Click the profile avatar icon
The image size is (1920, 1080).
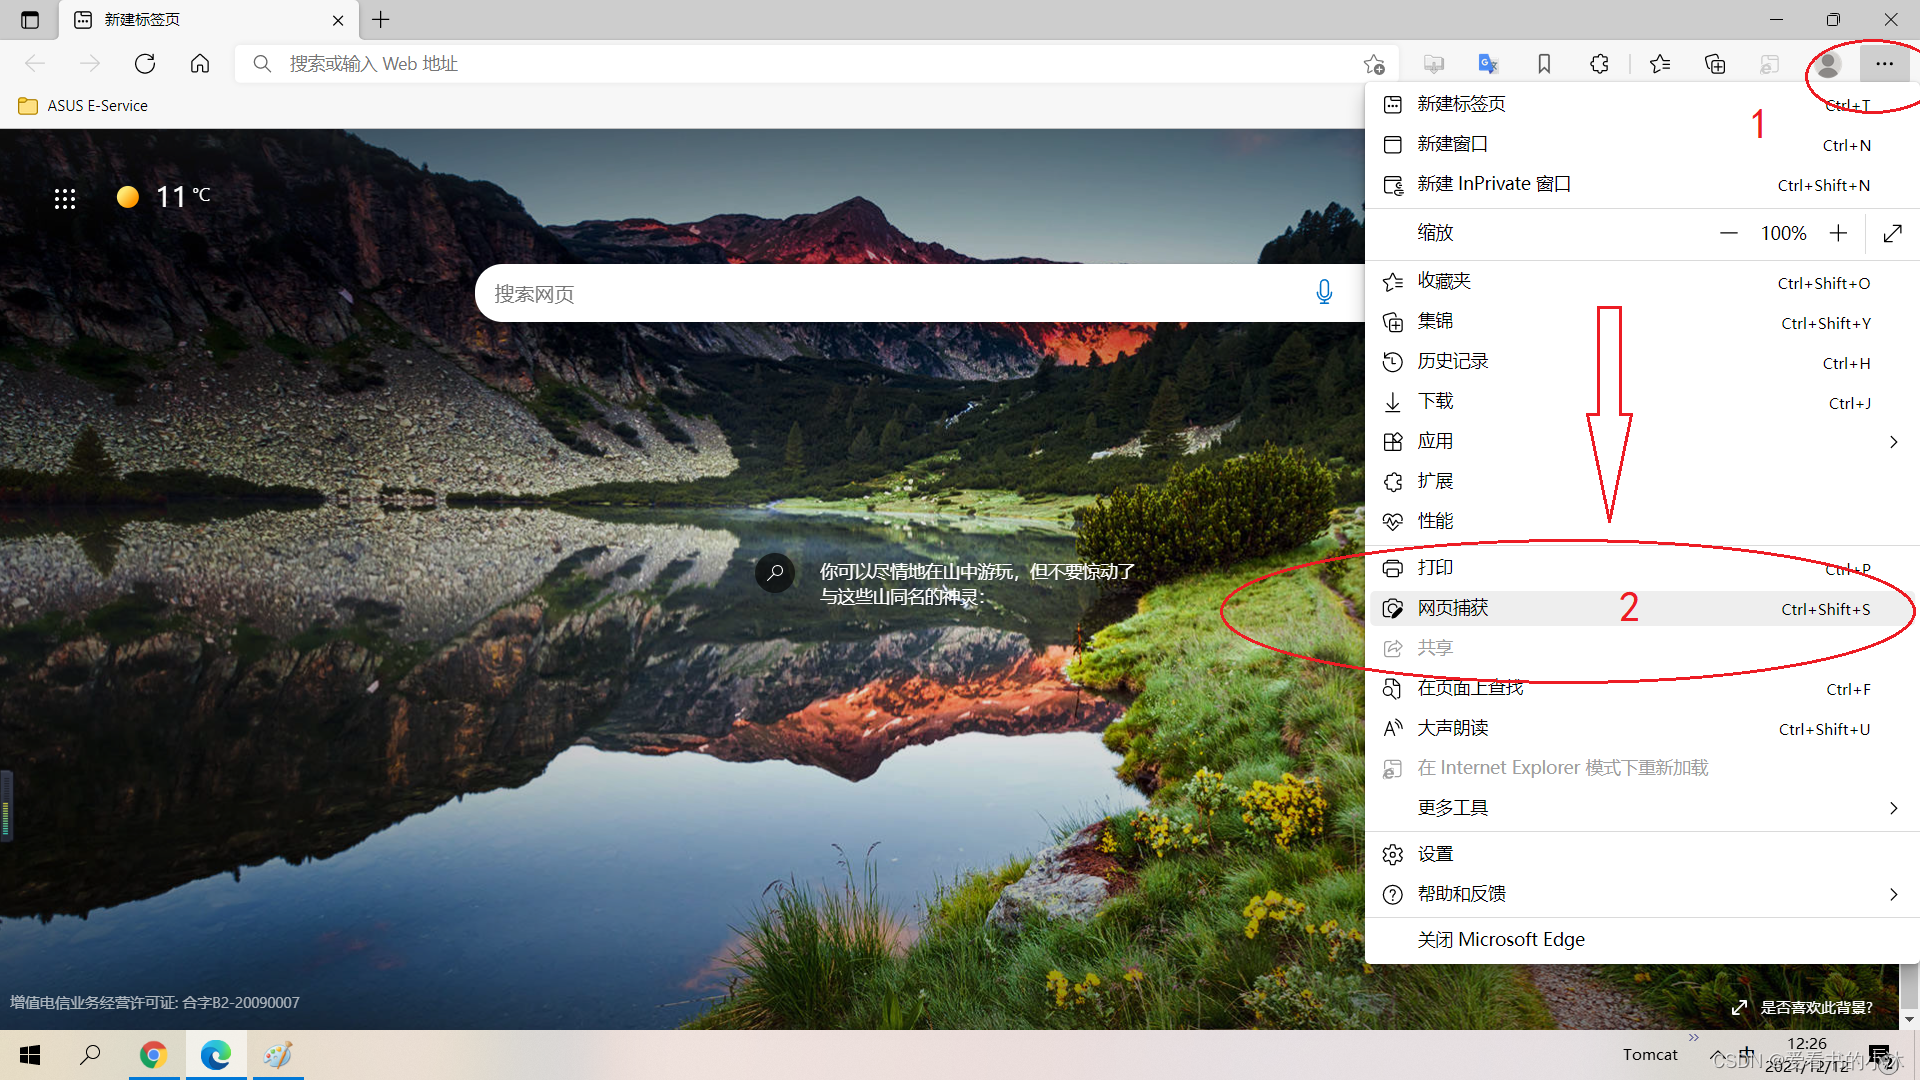click(1828, 64)
